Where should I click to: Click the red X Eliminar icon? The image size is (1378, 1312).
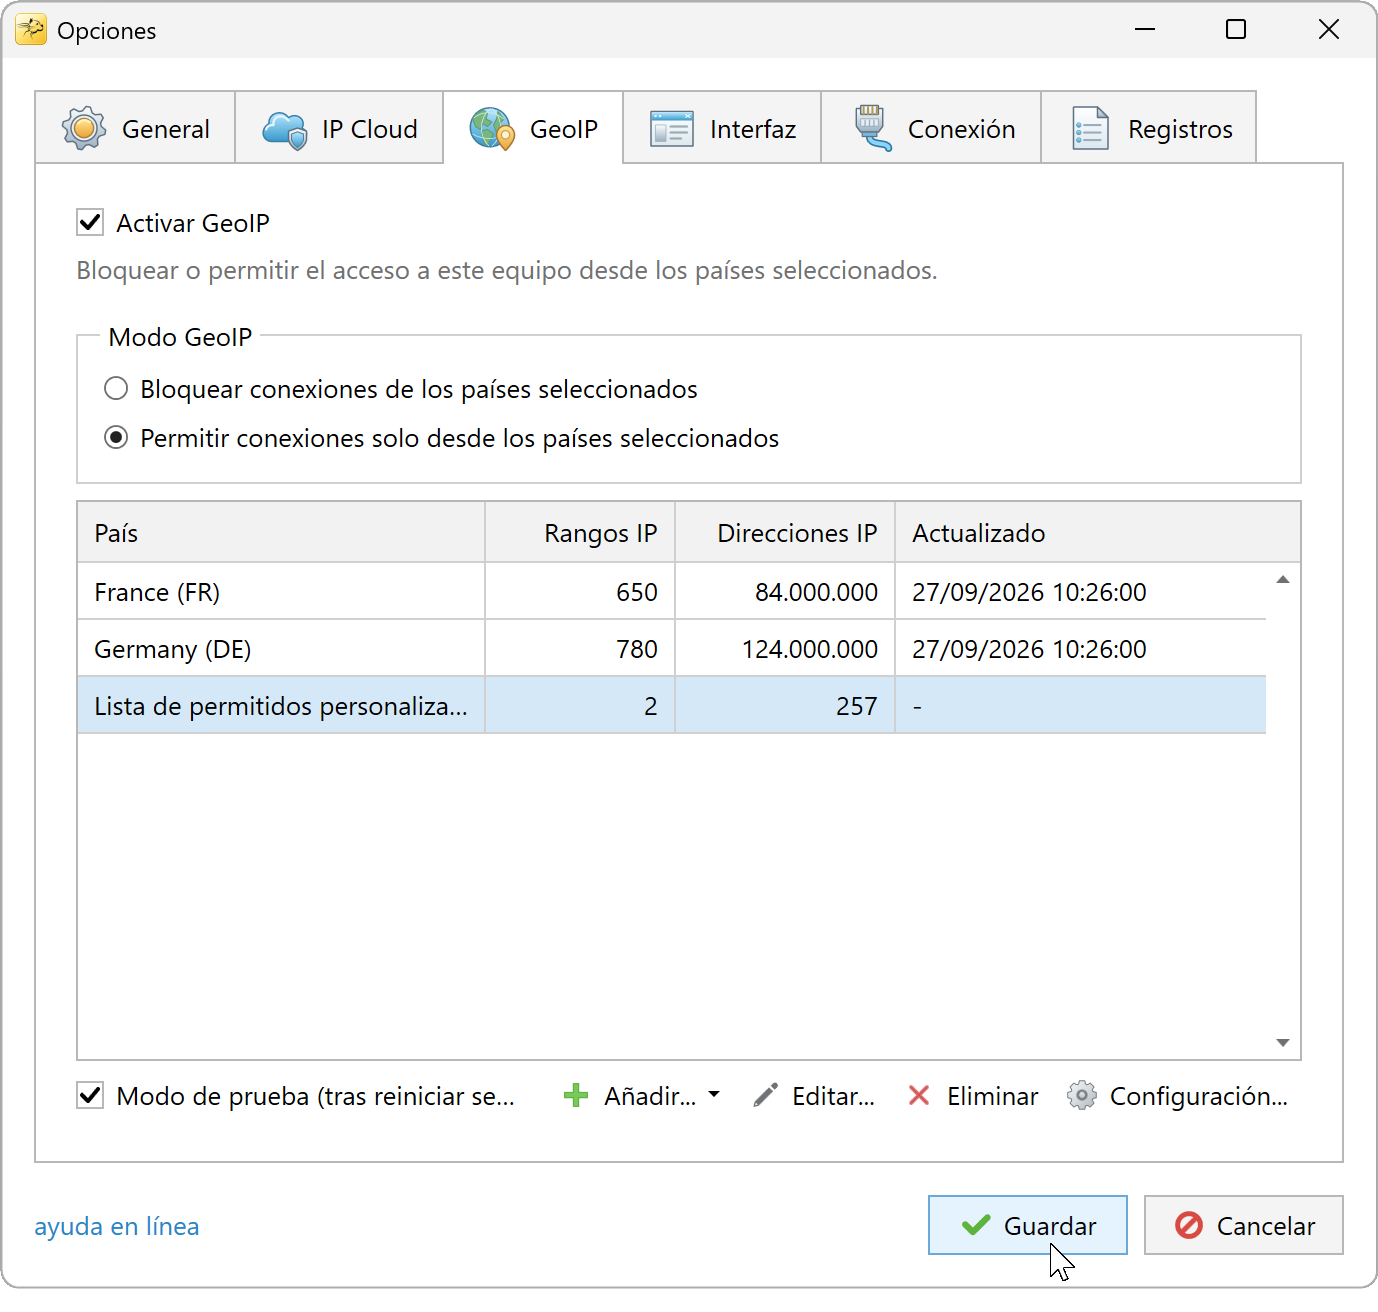point(919,1096)
